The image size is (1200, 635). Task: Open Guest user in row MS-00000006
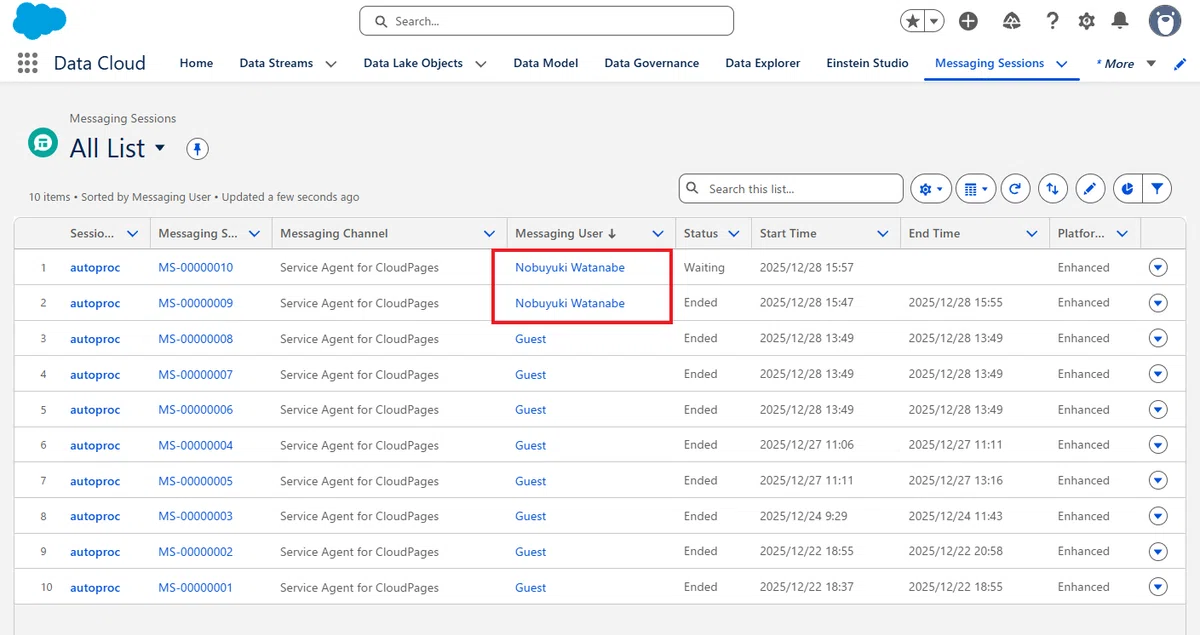[x=531, y=410]
